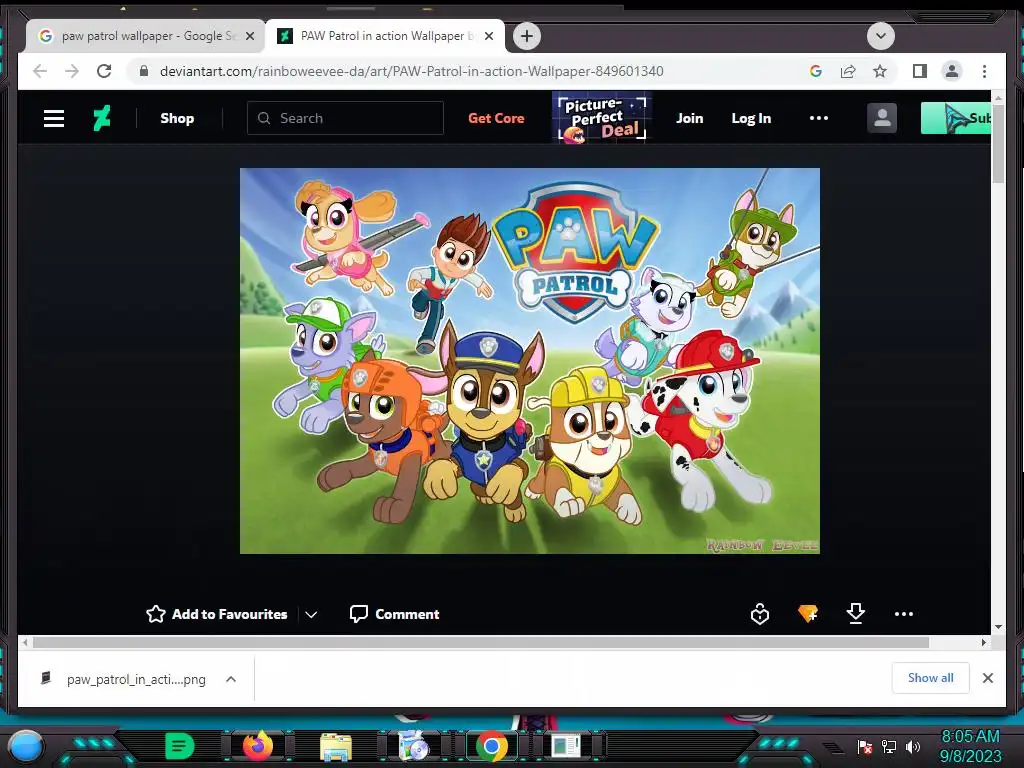Open the Start orb
The height and width of the screenshot is (768, 1024).
pos(26,746)
